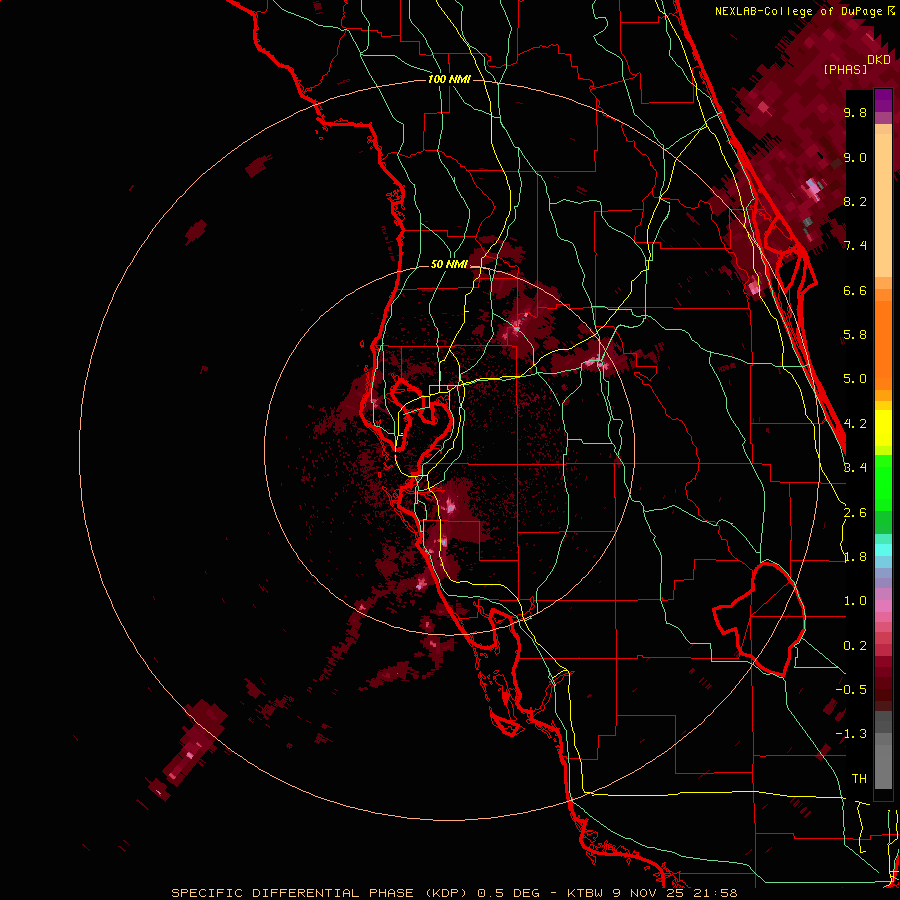Click the TH threshold label
Screen dimensions: 900x900
[859, 779]
